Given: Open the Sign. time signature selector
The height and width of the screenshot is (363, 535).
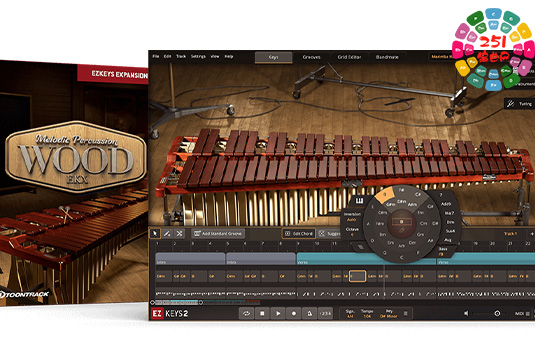Looking at the screenshot, I should click(350, 314).
